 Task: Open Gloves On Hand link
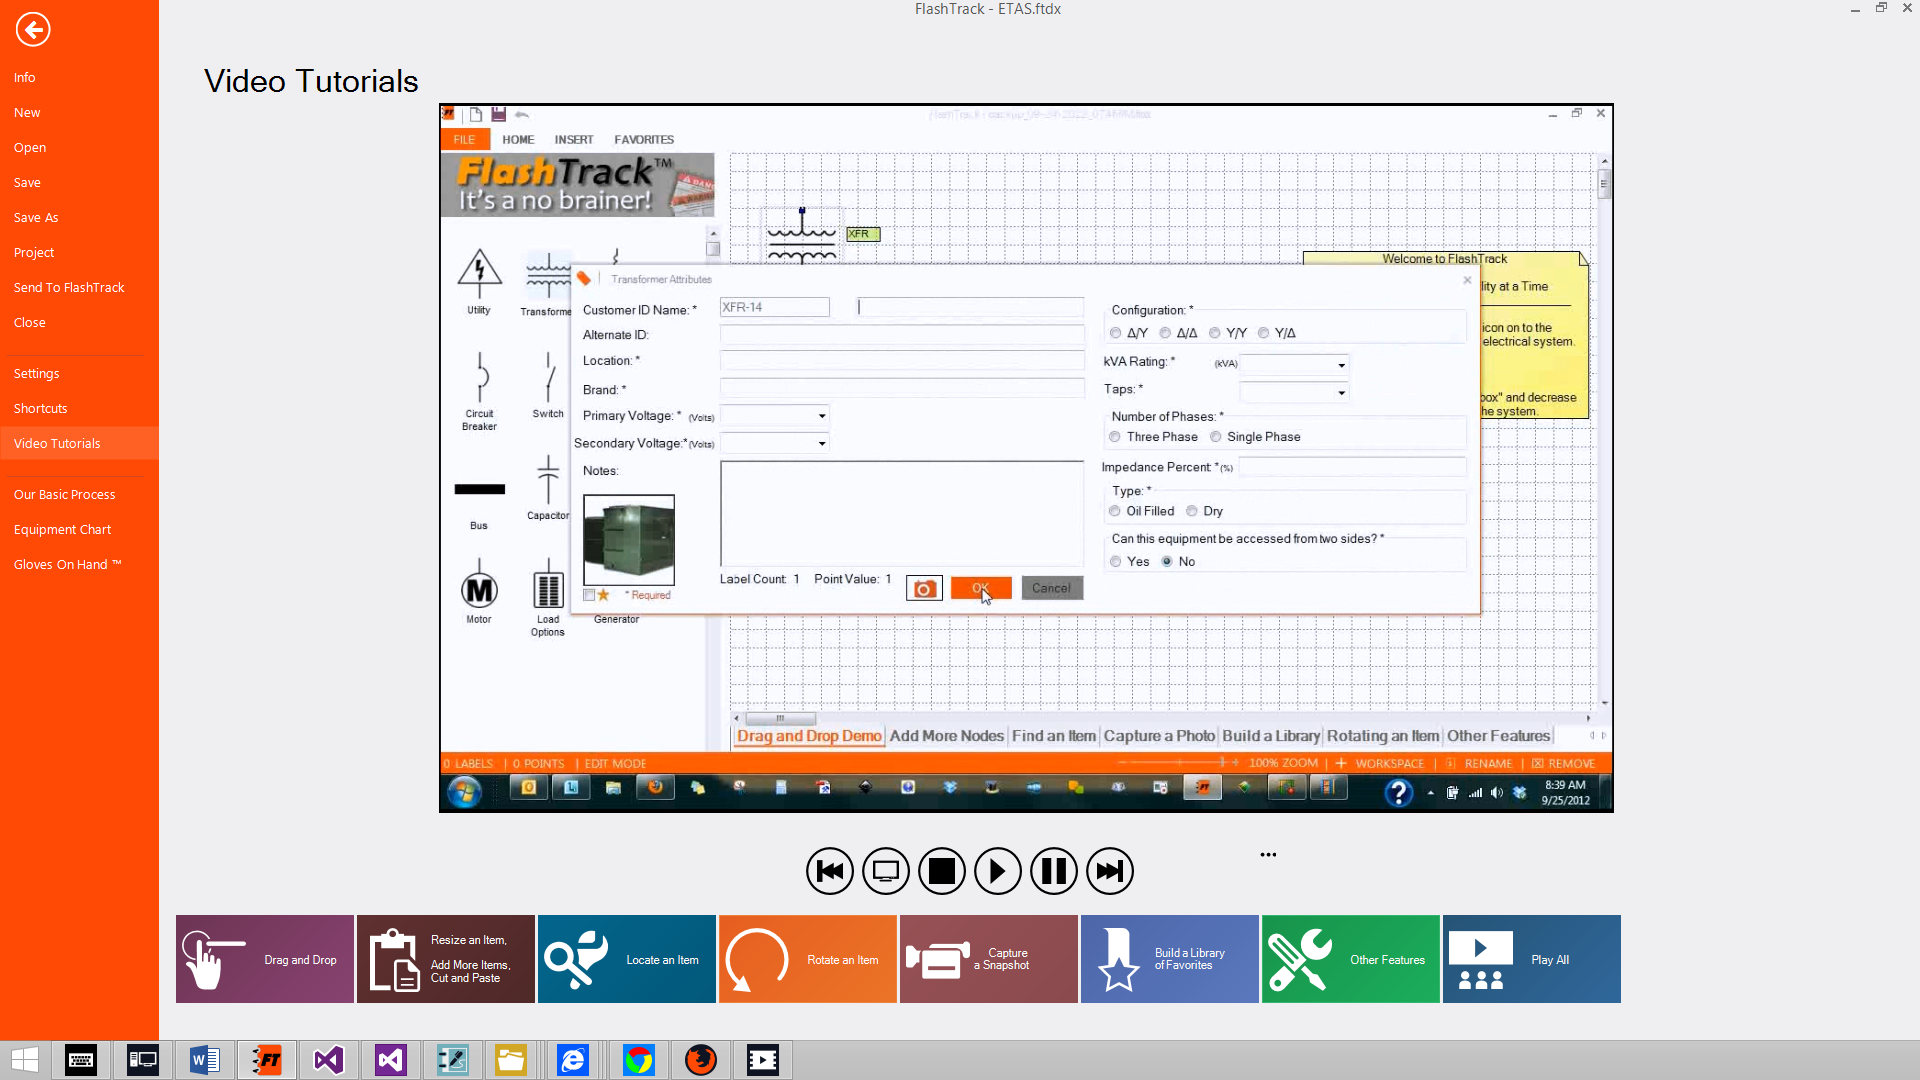tap(68, 564)
